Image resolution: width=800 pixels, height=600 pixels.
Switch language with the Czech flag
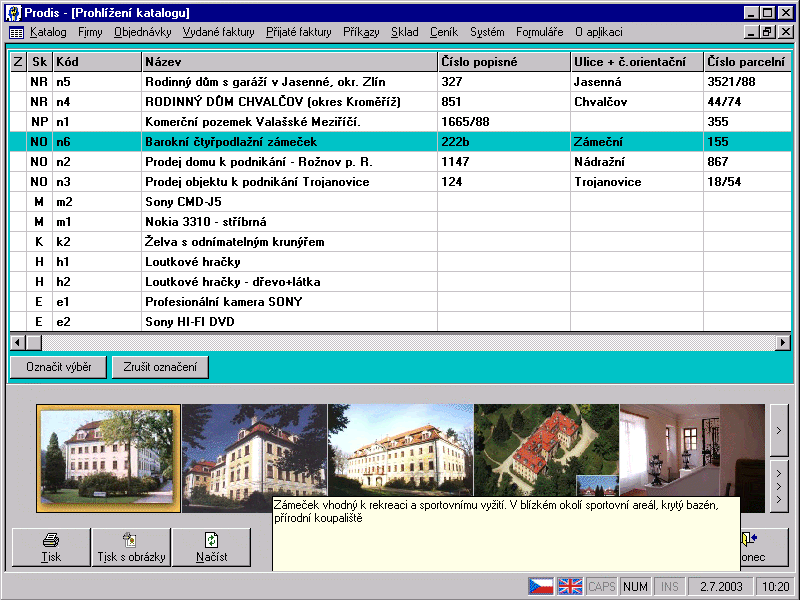click(541, 586)
